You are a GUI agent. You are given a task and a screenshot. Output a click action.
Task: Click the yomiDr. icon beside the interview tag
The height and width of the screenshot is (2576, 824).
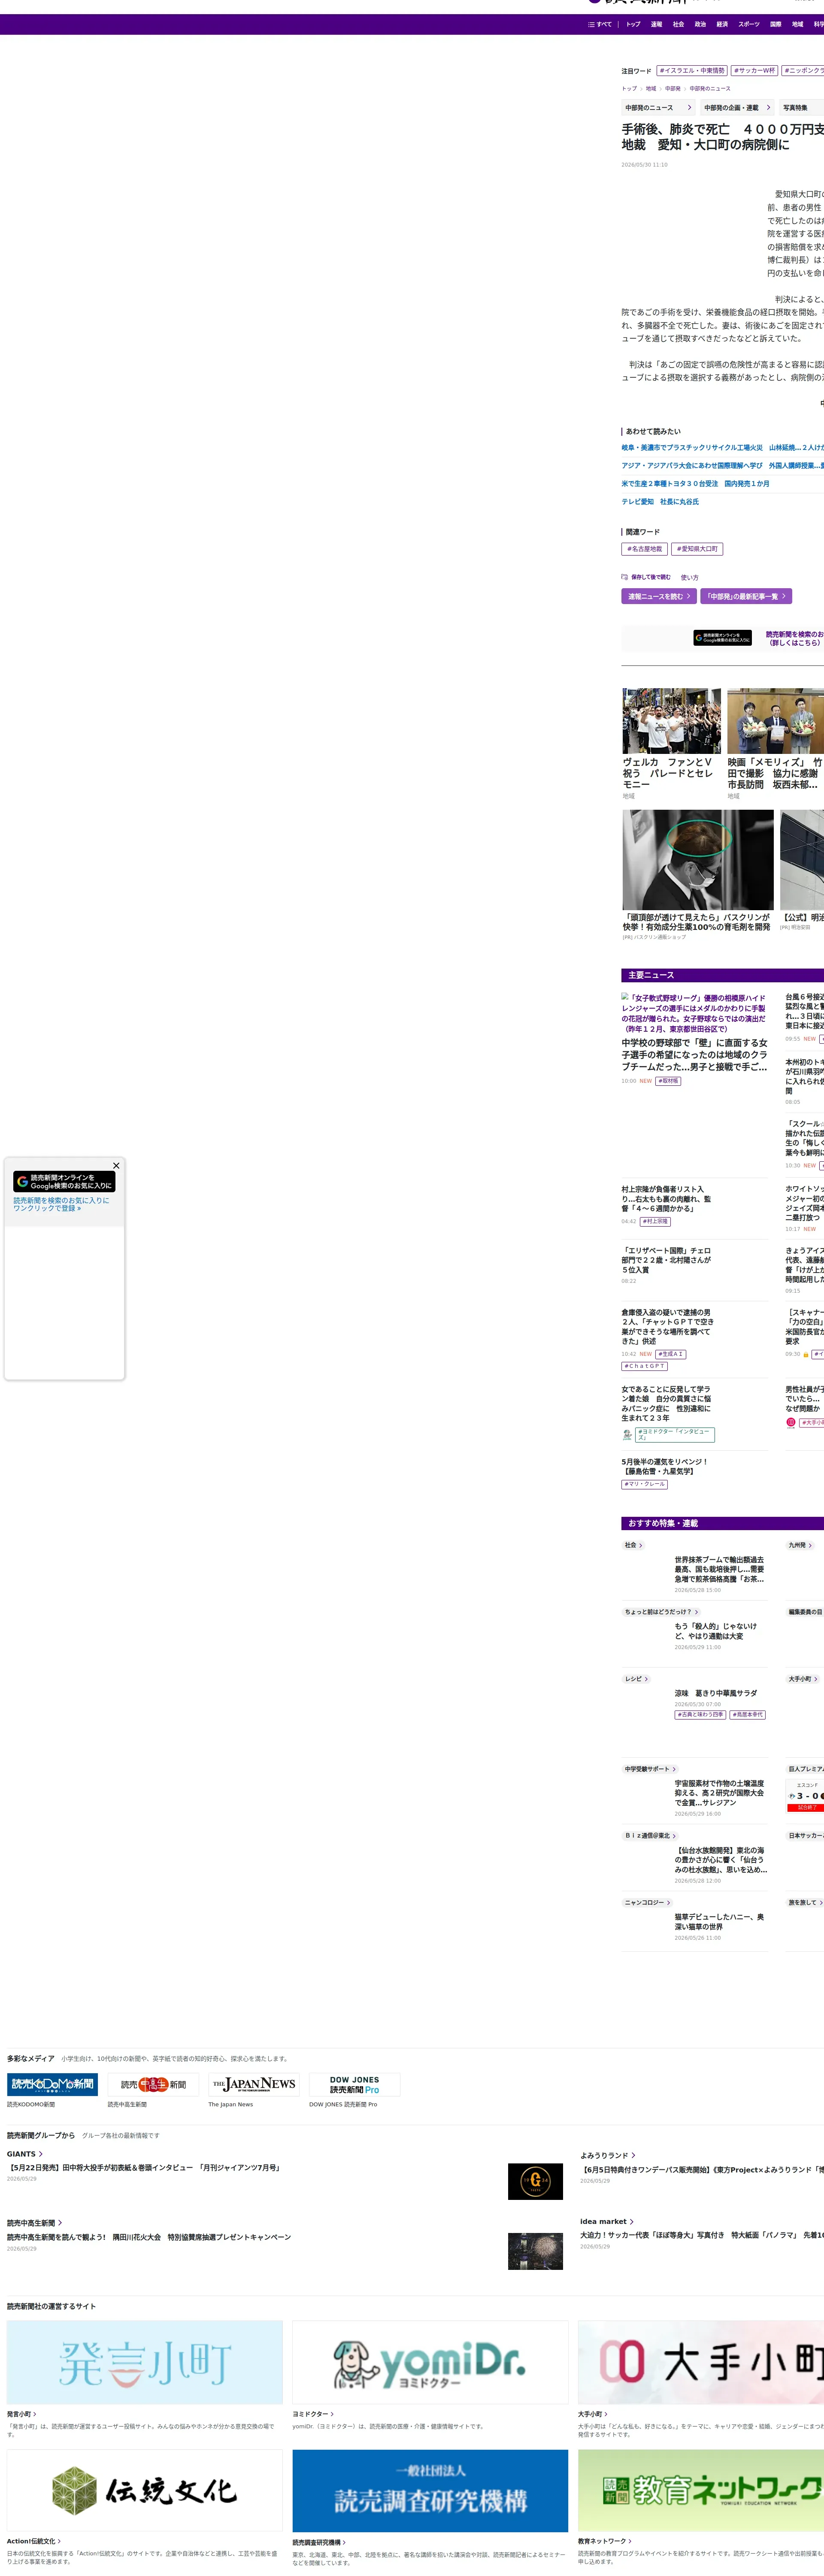pos(627,1434)
